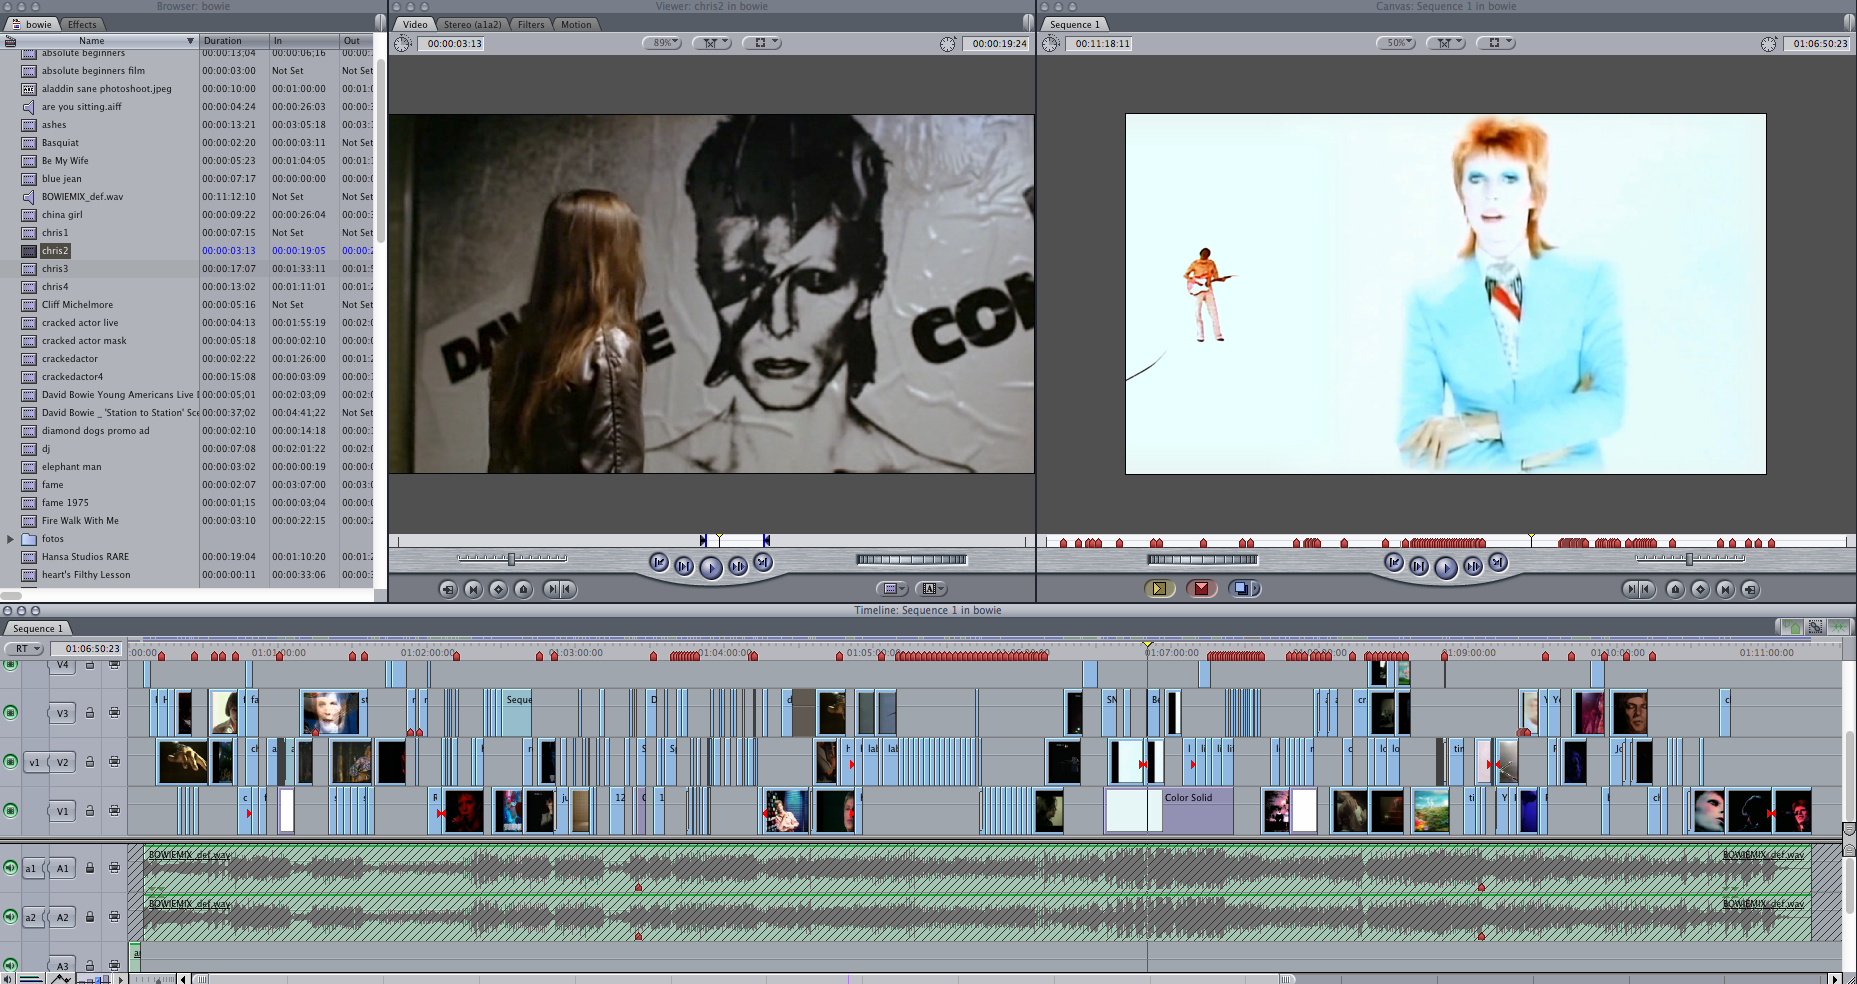The image size is (1857, 984).
Task: Open edit overlay arrow beside Replace button
Action: (1257, 588)
